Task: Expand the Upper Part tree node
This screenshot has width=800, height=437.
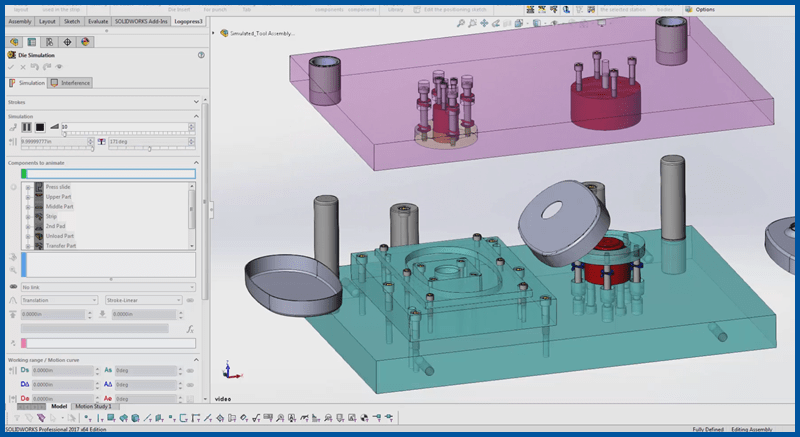Action: [x=28, y=197]
